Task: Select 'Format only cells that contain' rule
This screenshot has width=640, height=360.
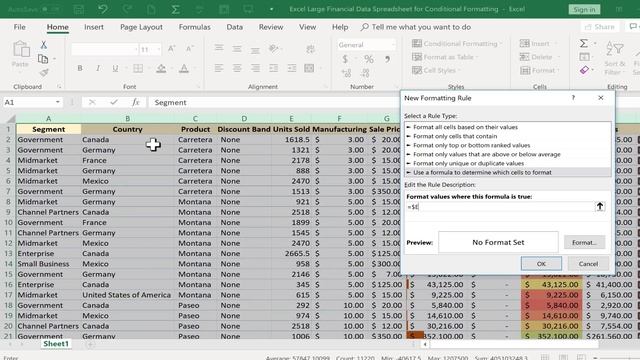Action: pyautogui.click(x=455, y=136)
